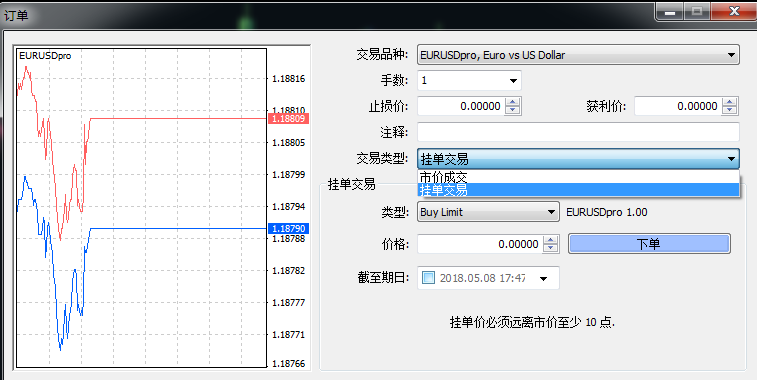Click the red 1.18809 ask price label
This screenshot has width=757, height=380.
point(288,119)
